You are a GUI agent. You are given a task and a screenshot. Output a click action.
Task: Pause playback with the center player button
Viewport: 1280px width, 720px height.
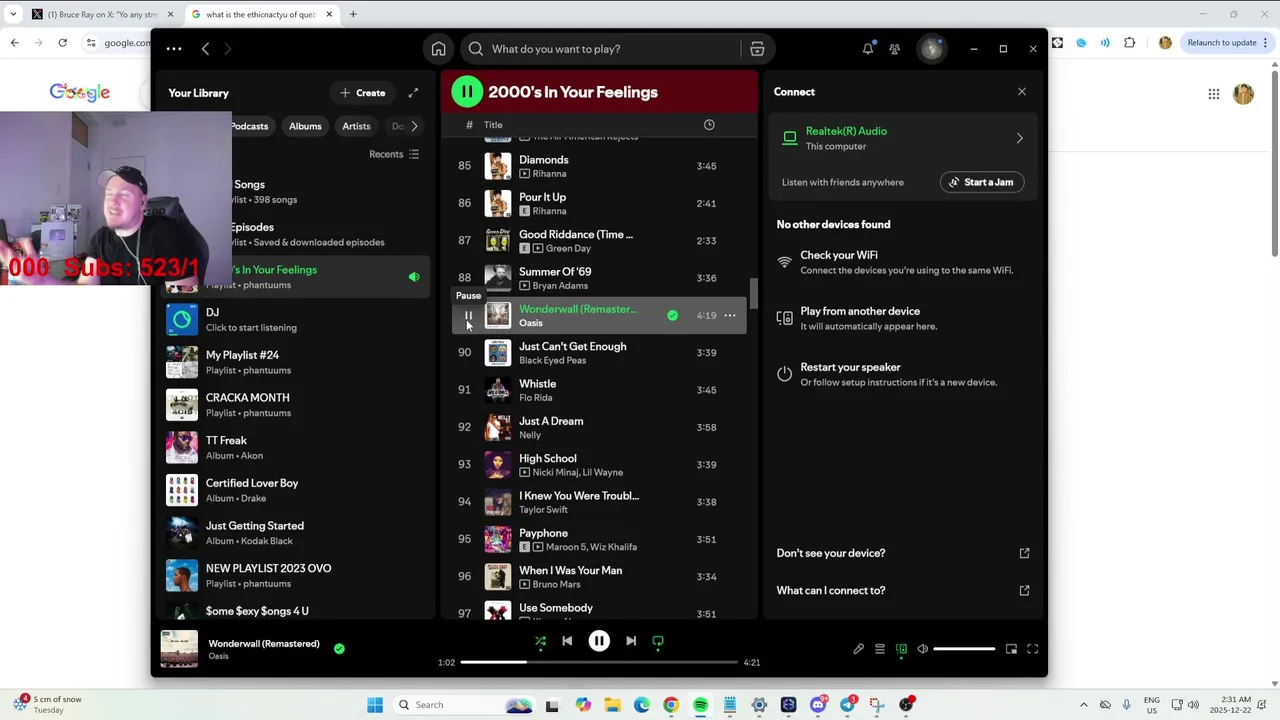(599, 642)
